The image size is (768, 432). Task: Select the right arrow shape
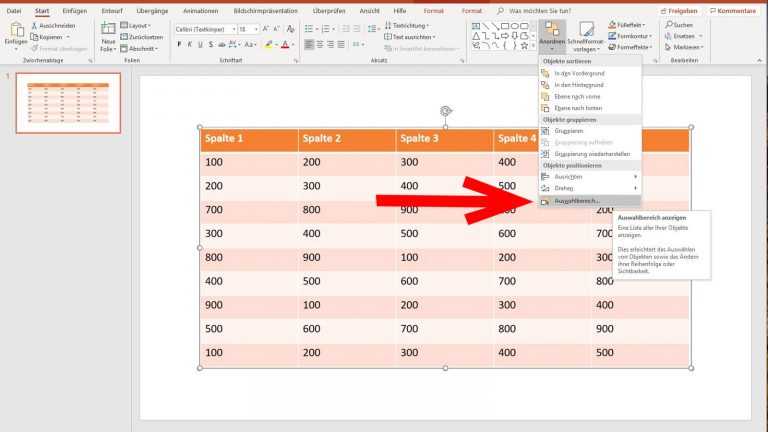[505, 36]
